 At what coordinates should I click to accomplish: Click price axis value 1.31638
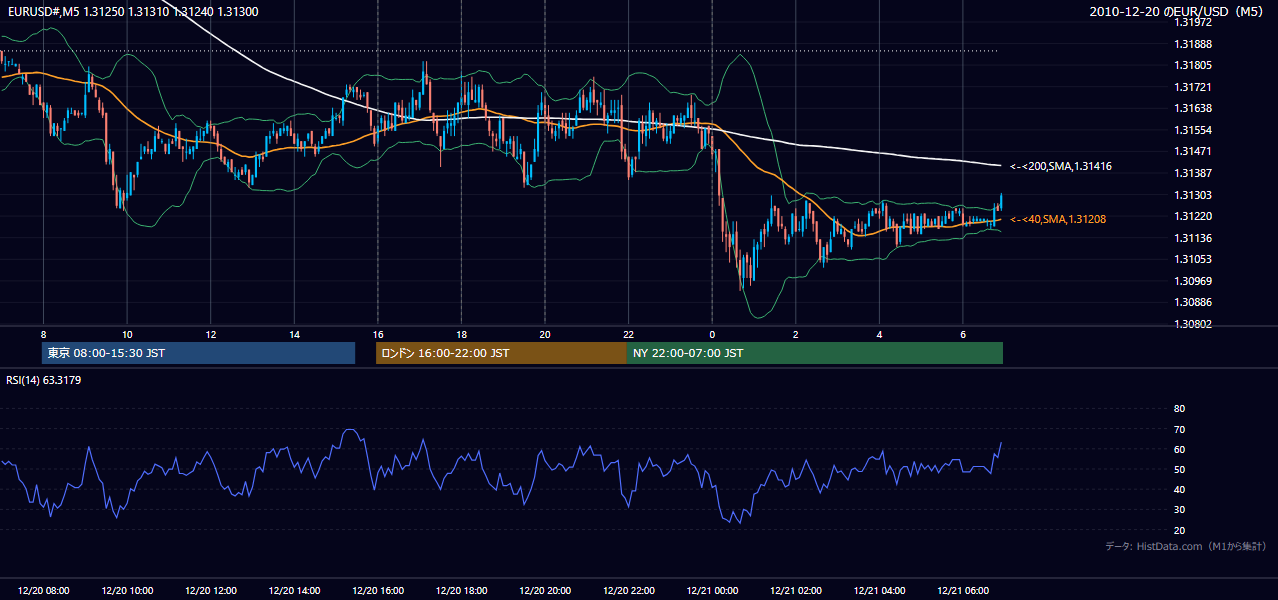(1193, 108)
